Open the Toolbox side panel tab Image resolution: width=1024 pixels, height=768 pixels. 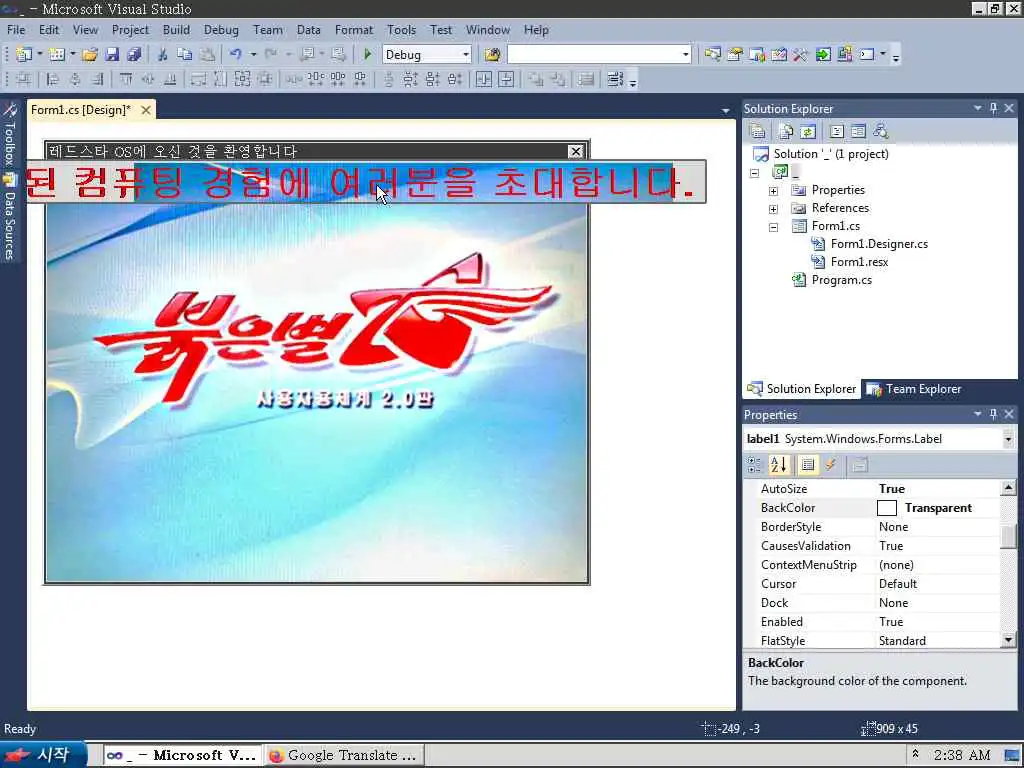tap(10, 136)
